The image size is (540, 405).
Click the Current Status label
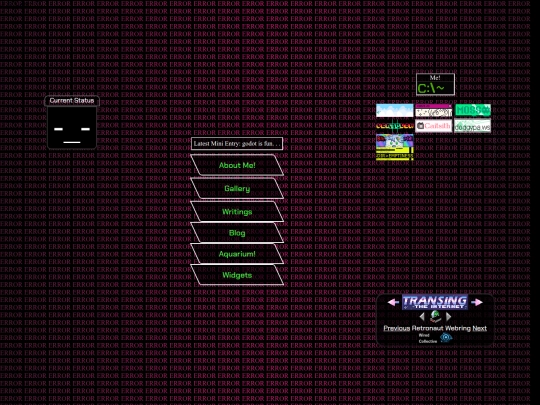[x=72, y=101]
